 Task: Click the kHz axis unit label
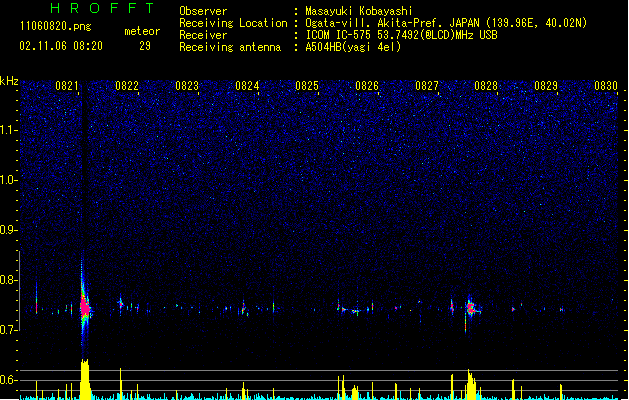coord(9,81)
